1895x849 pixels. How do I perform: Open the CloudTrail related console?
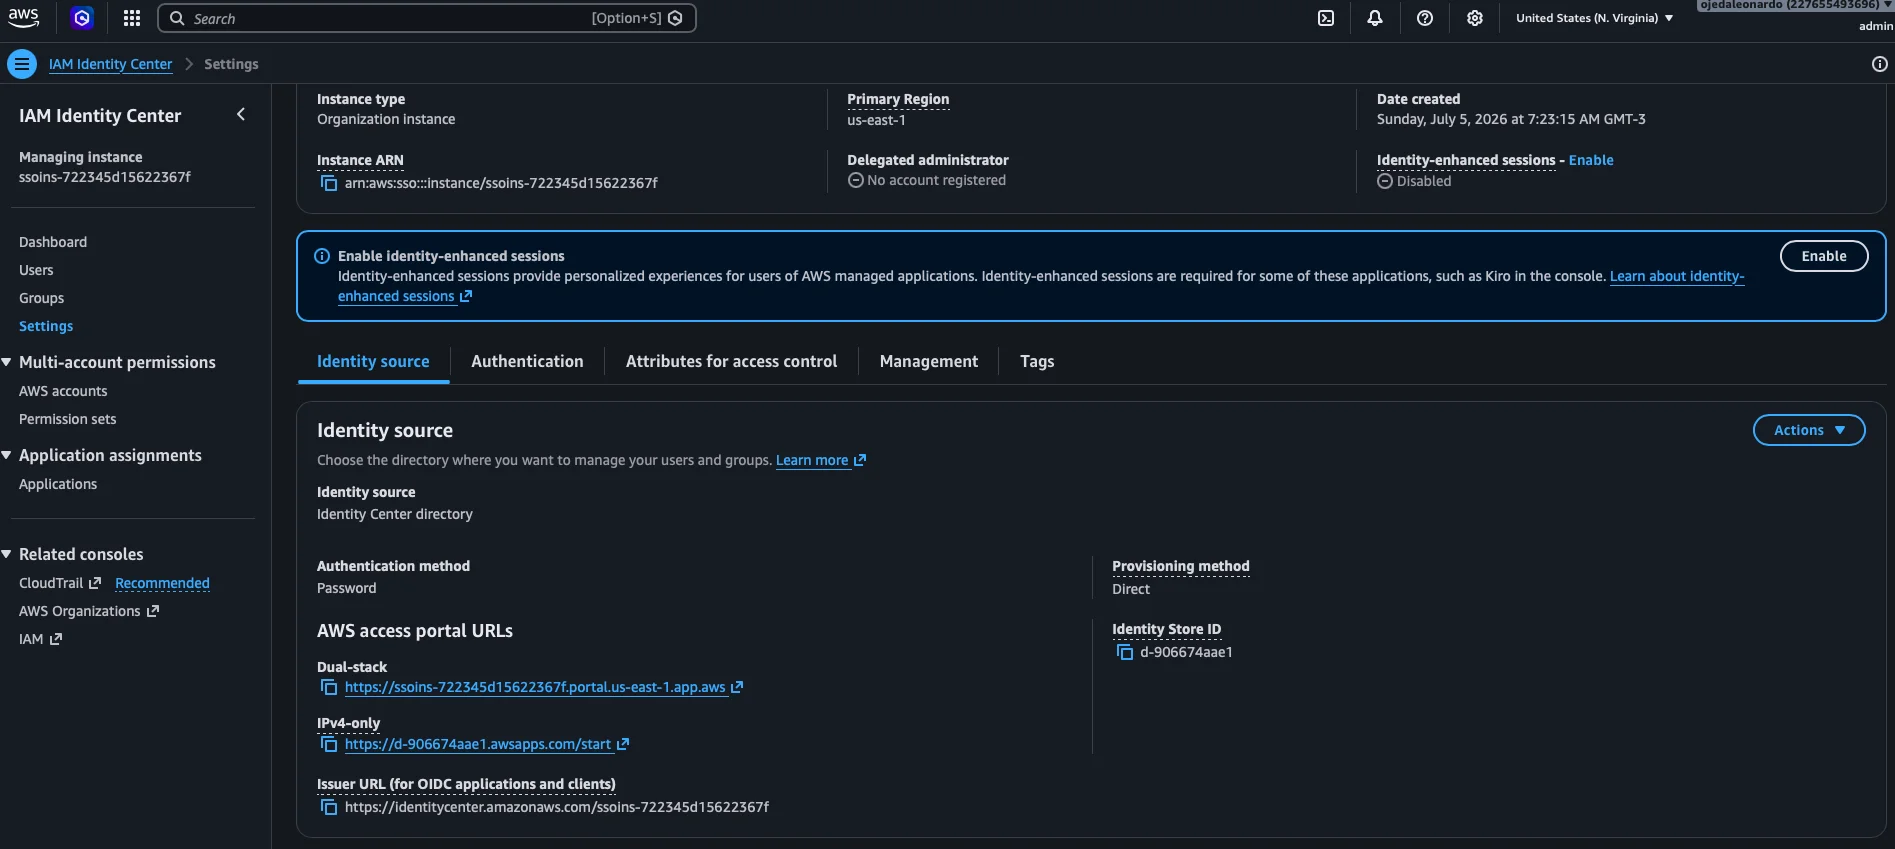[x=51, y=583]
